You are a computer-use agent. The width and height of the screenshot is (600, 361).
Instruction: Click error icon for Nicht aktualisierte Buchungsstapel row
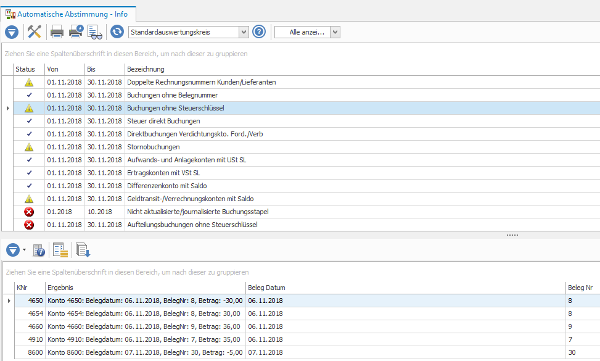[29, 212]
